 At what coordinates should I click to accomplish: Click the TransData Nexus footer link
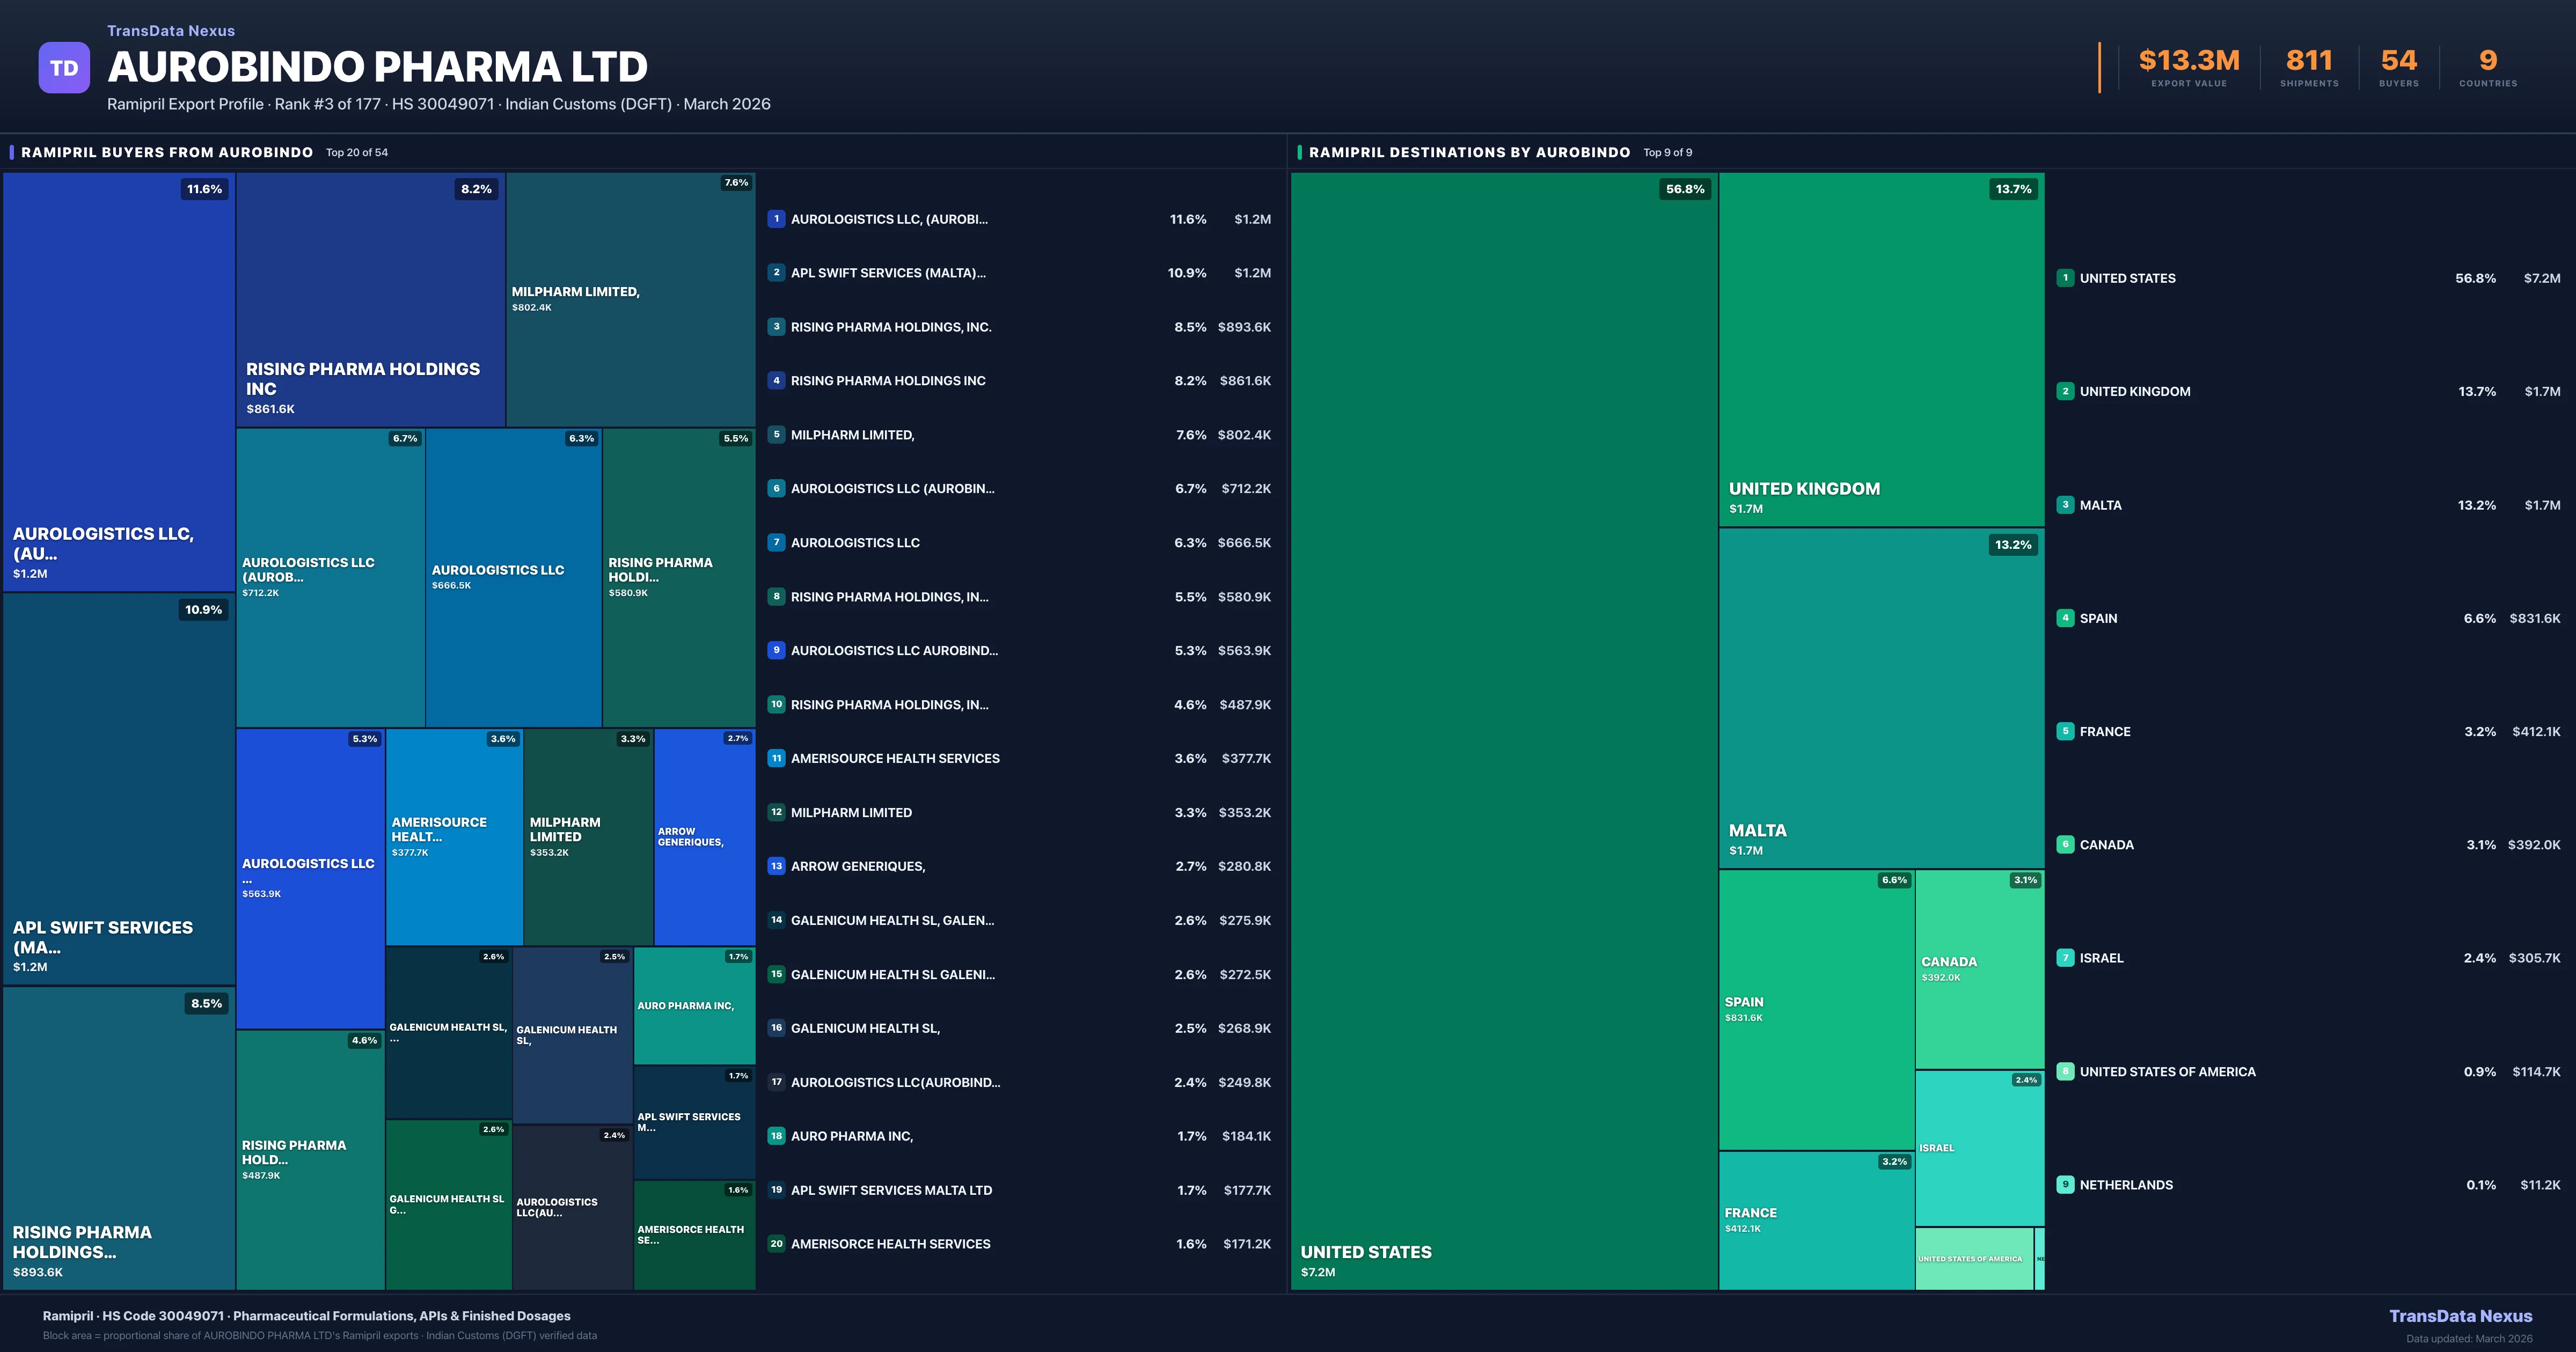point(2460,1316)
